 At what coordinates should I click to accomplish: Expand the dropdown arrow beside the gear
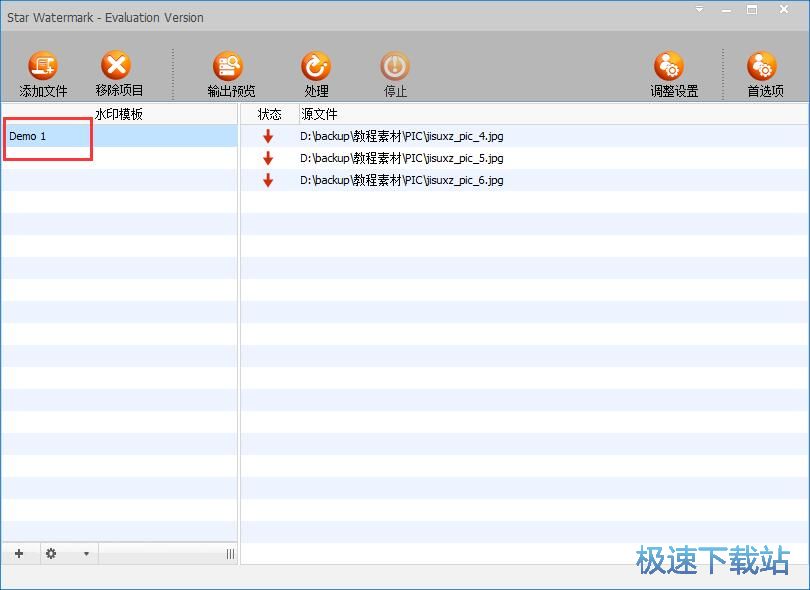pos(86,553)
